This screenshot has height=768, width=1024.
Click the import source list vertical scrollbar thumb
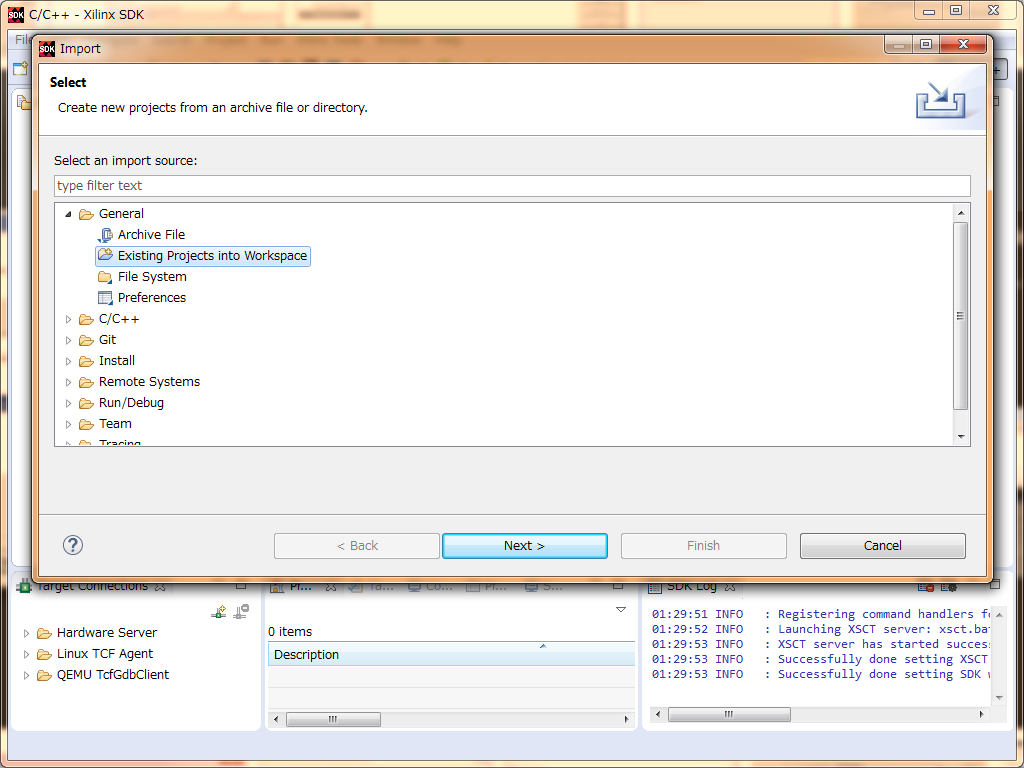tap(961, 316)
